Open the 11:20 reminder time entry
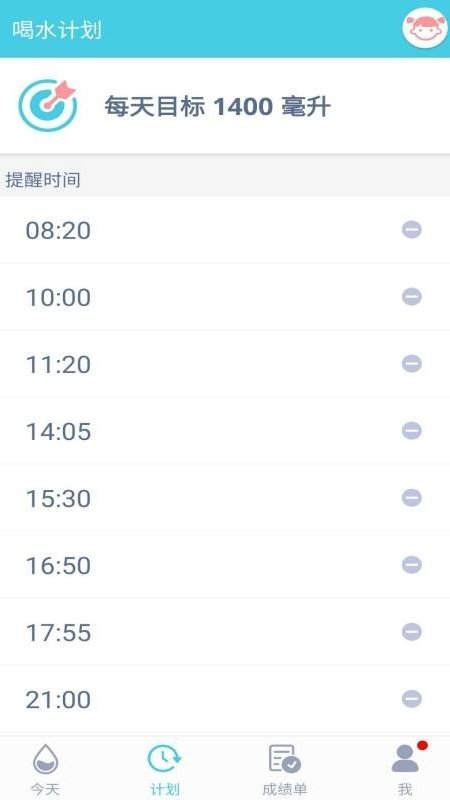450x800 pixels. click(x=225, y=364)
